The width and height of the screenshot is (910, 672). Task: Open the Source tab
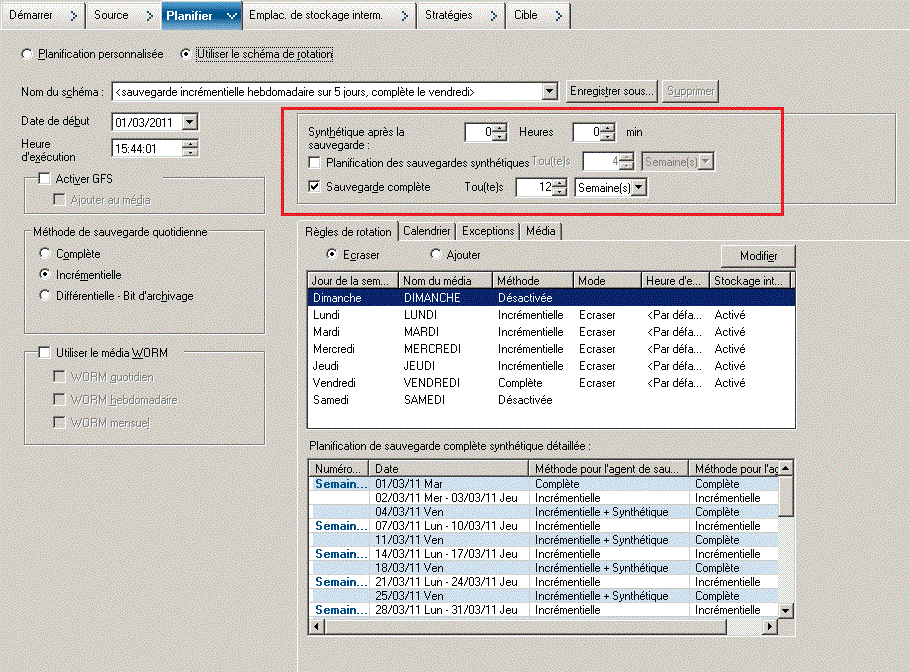tap(111, 15)
